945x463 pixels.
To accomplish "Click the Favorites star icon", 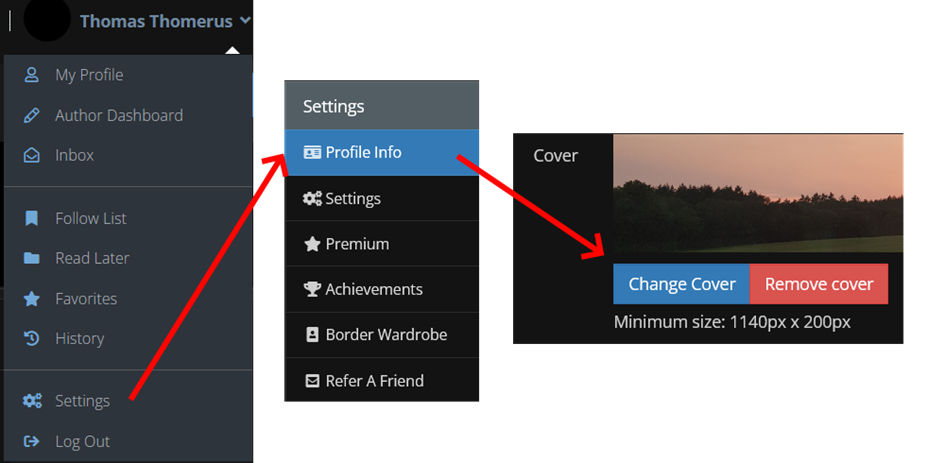I will click(x=31, y=298).
